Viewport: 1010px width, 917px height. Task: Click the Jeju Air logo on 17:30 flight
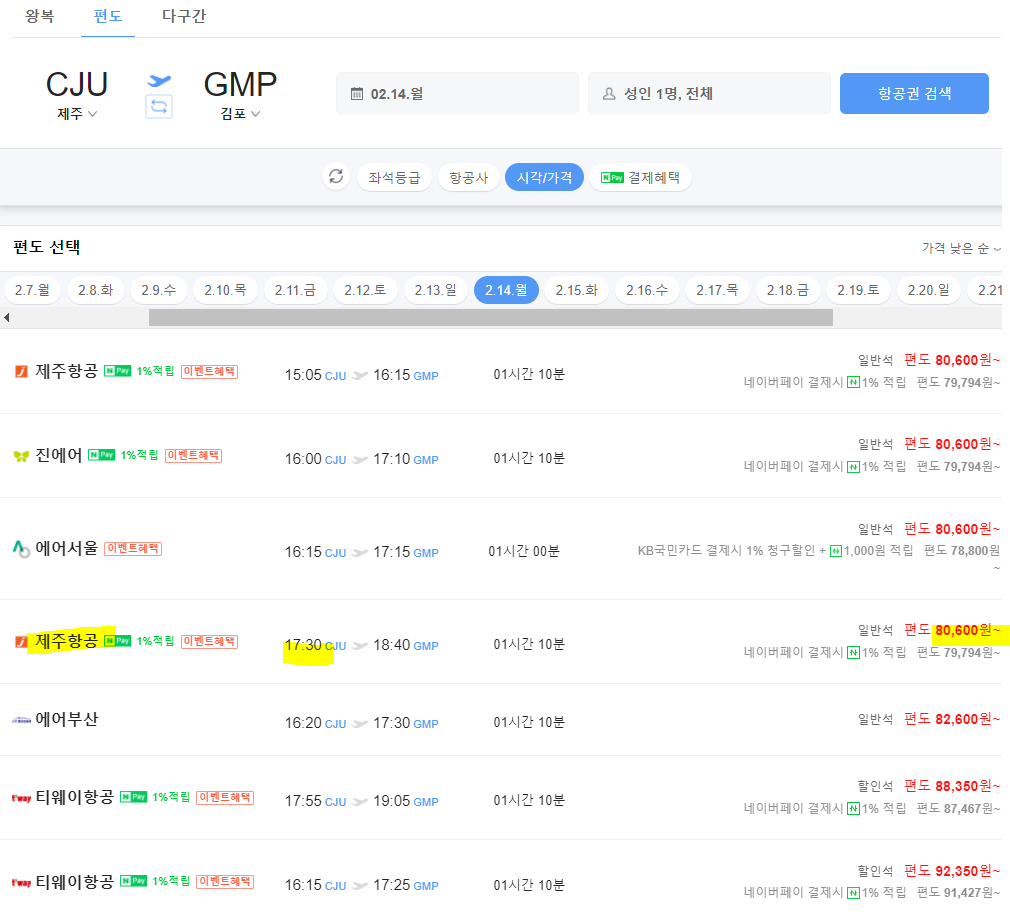[x=21, y=641]
